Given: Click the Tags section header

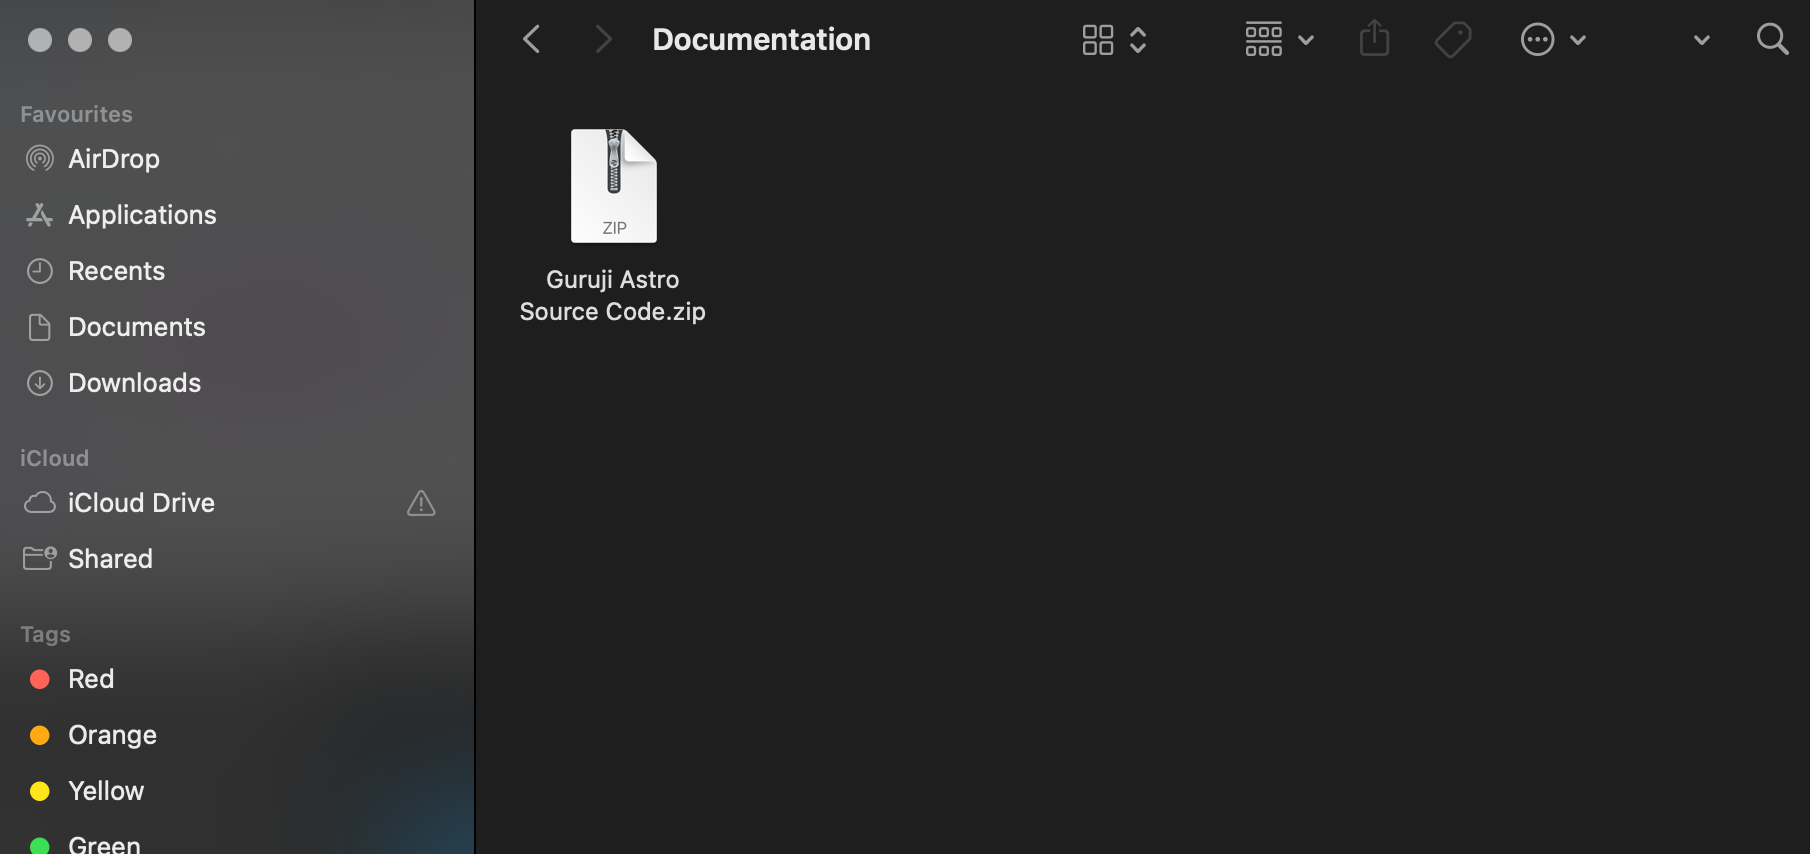Looking at the screenshot, I should [45, 634].
